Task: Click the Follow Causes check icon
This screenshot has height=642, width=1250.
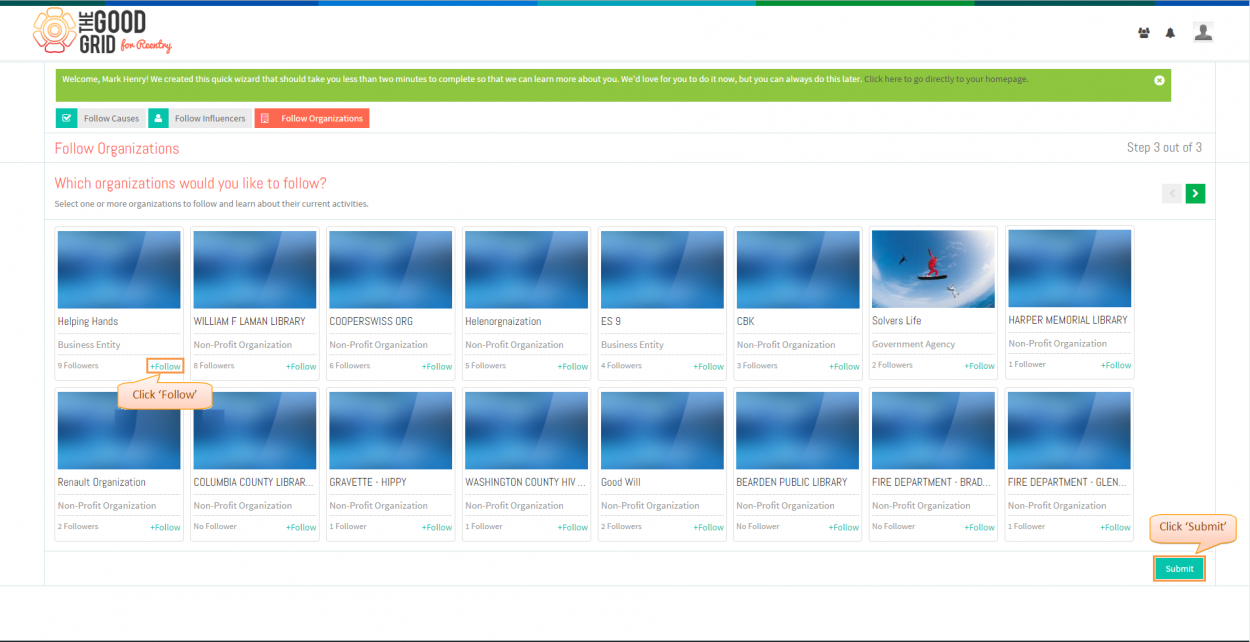Action: coord(66,118)
